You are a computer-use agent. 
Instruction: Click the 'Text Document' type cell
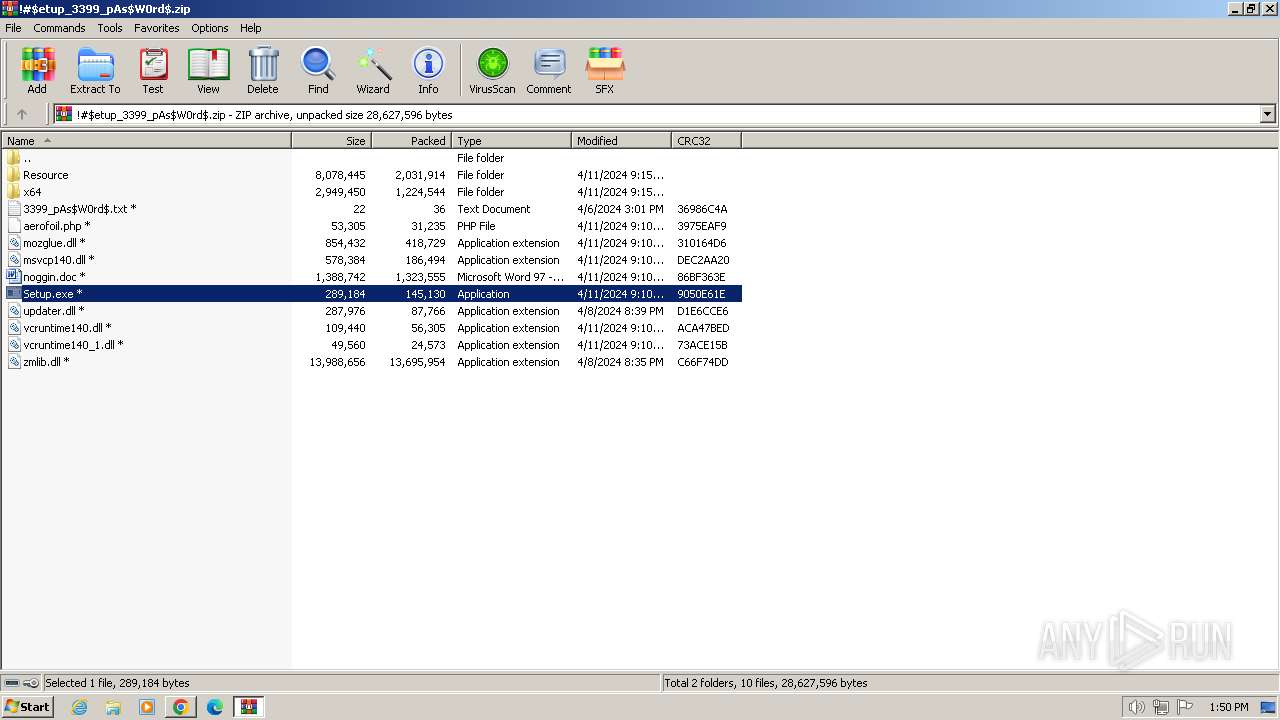494,209
